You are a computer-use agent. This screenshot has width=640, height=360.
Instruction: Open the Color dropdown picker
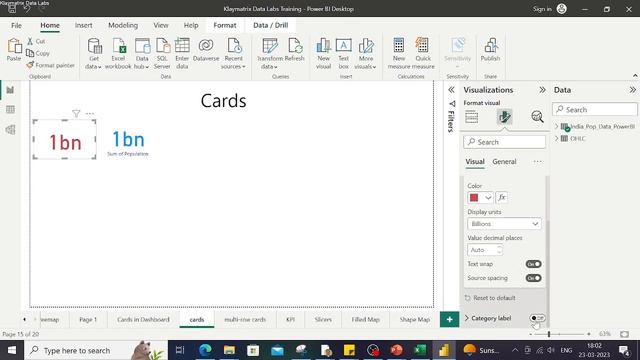(480, 198)
